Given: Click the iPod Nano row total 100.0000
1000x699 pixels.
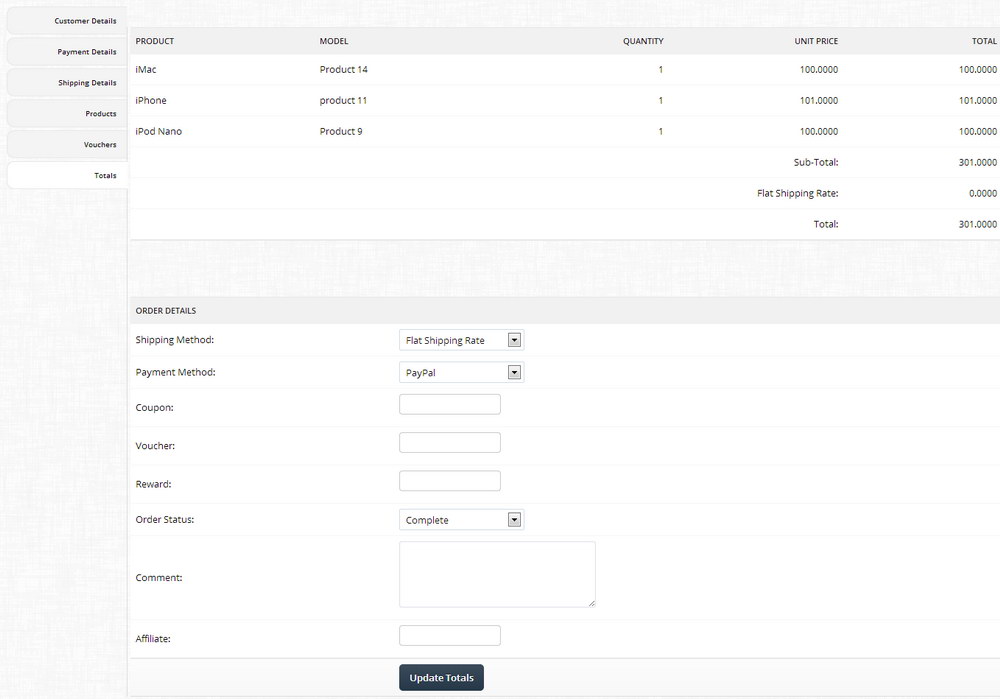Looking at the screenshot, I should coord(978,131).
